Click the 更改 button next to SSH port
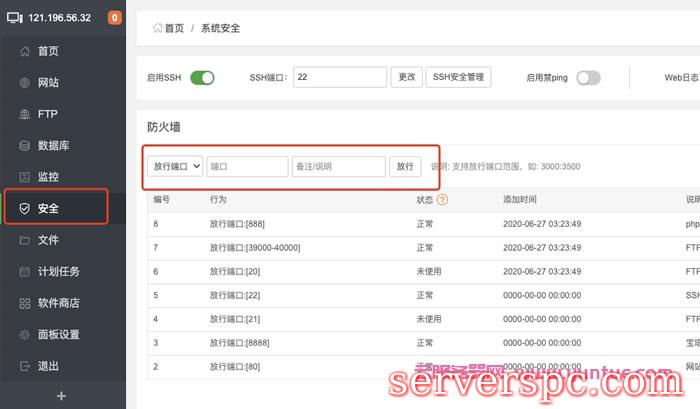 click(405, 77)
